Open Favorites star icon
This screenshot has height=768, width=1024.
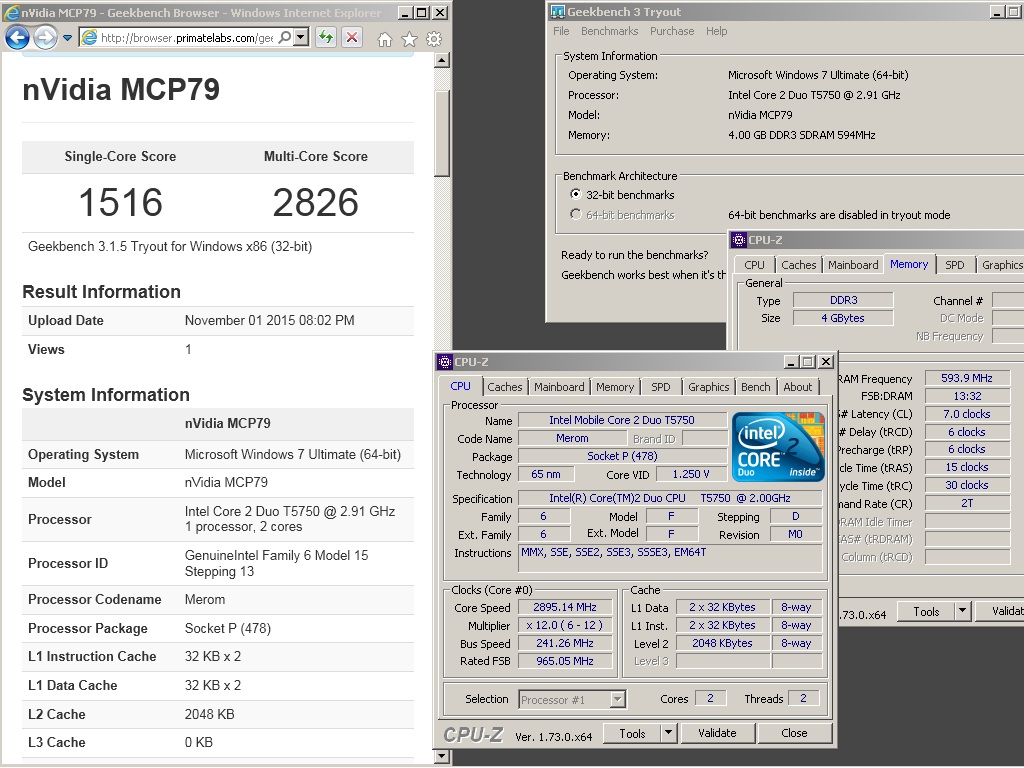[x=409, y=40]
